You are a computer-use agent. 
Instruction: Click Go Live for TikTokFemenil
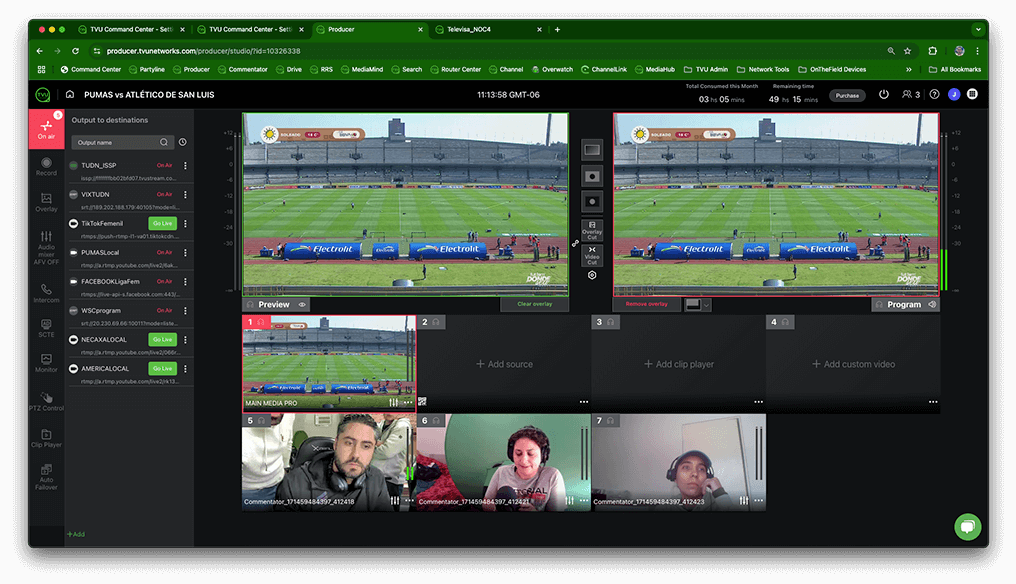(x=163, y=224)
